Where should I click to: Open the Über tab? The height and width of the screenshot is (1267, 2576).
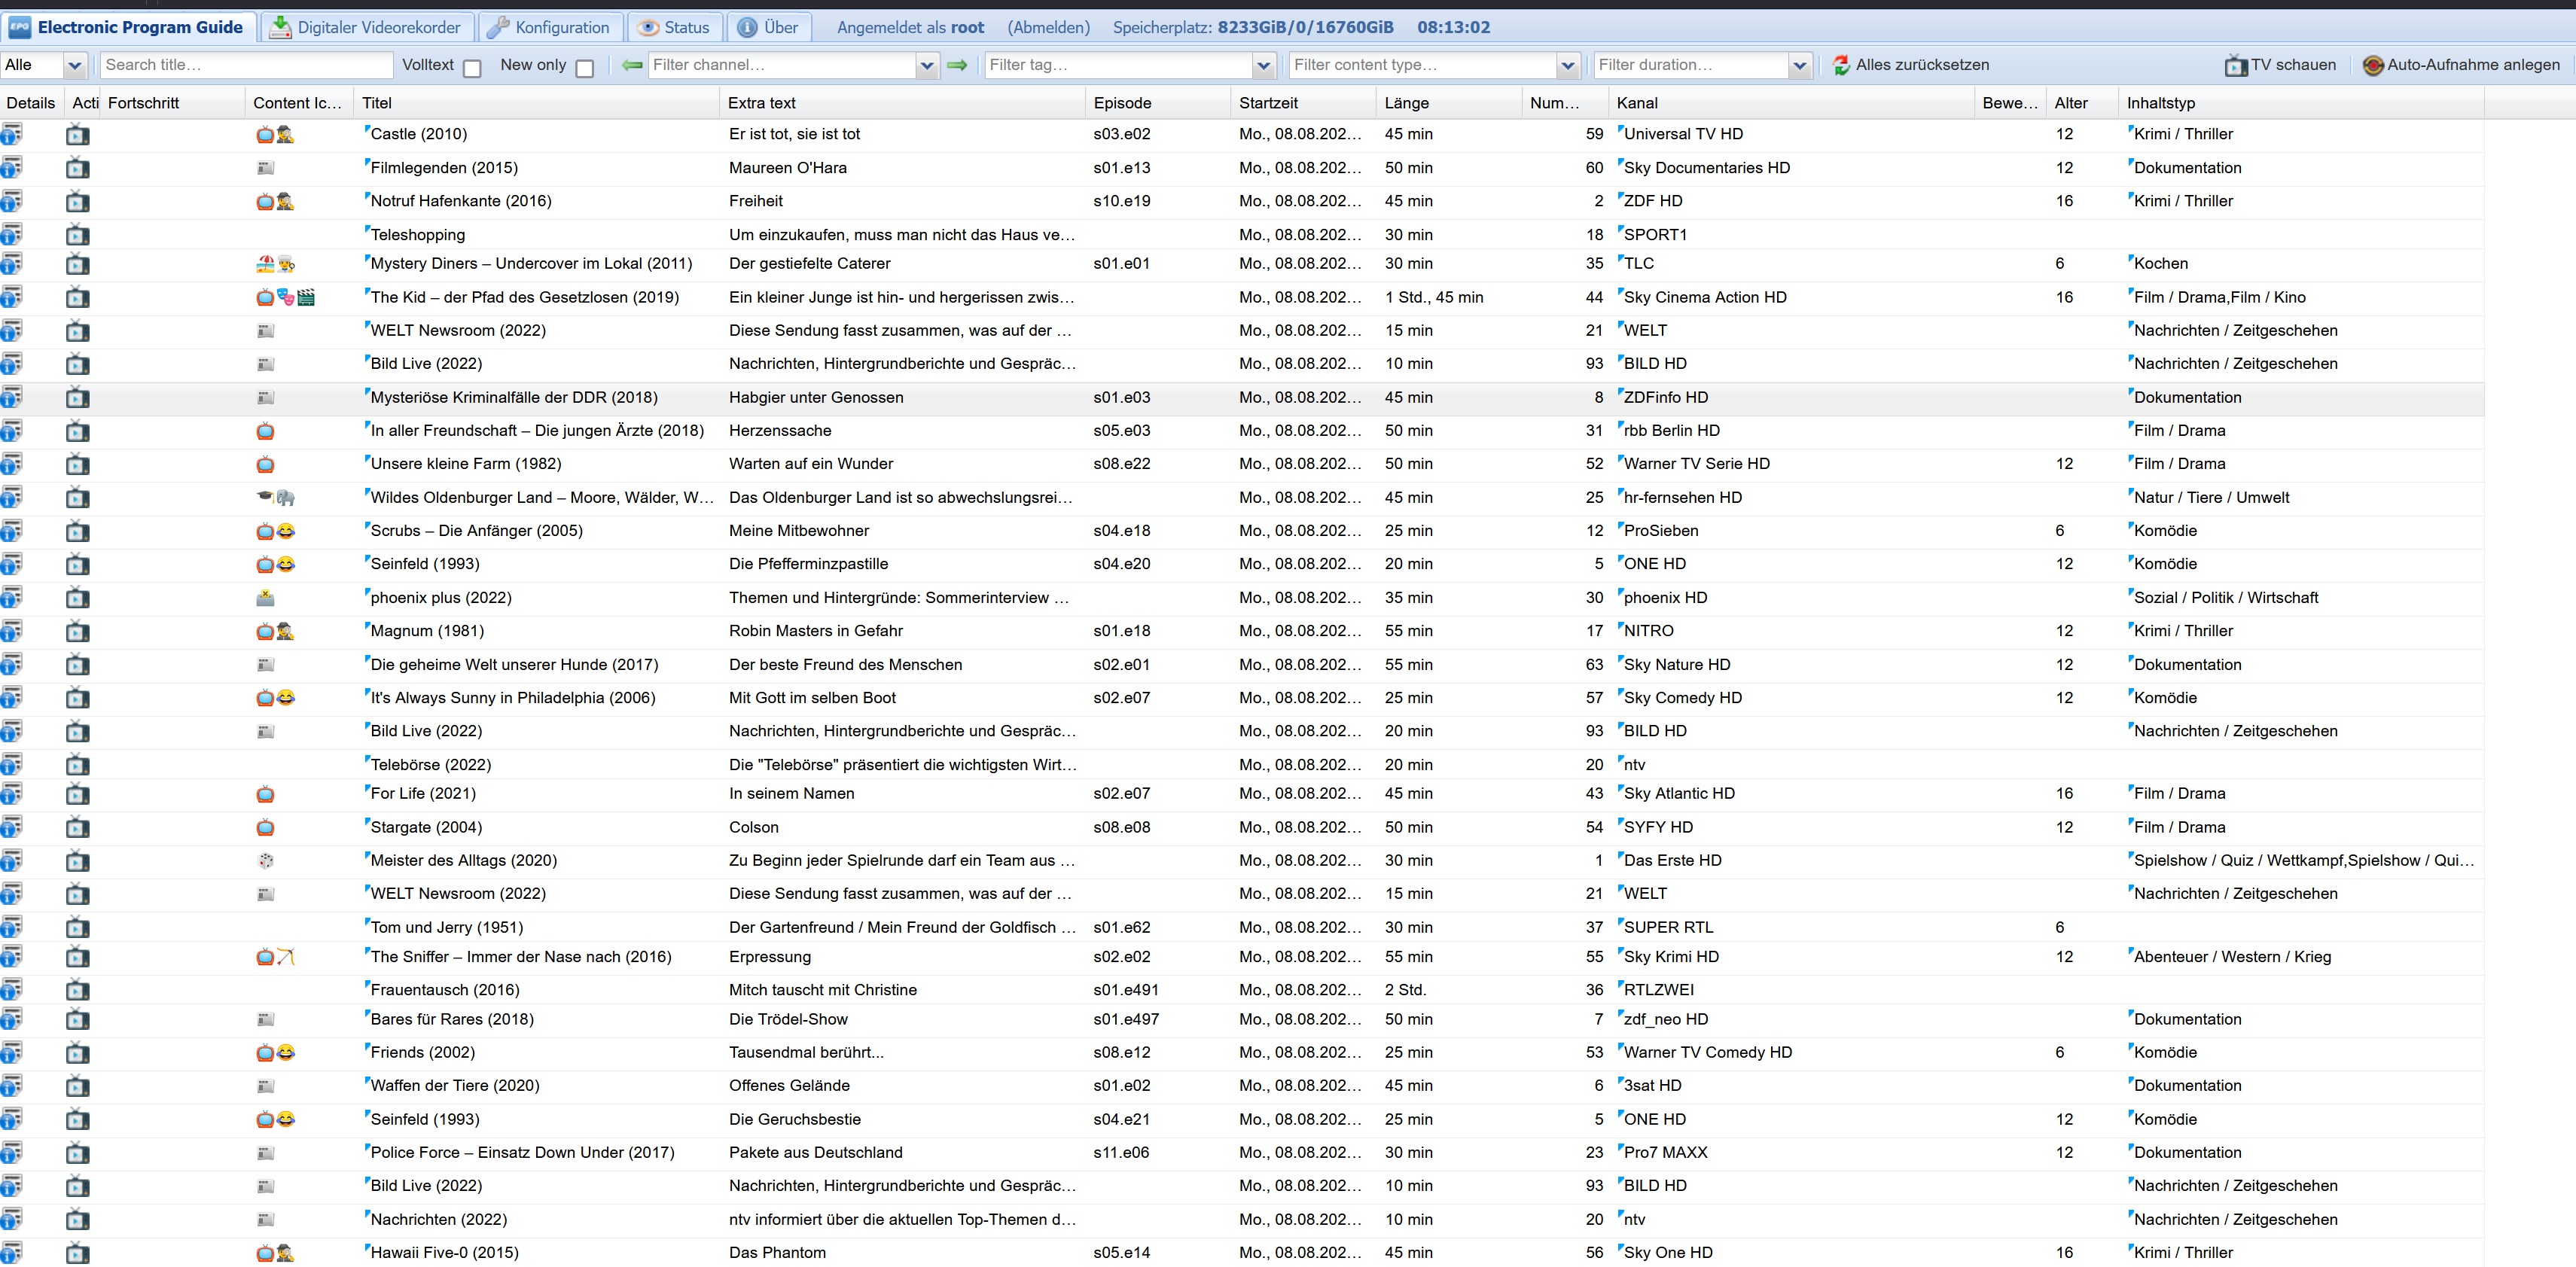tap(768, 27)
